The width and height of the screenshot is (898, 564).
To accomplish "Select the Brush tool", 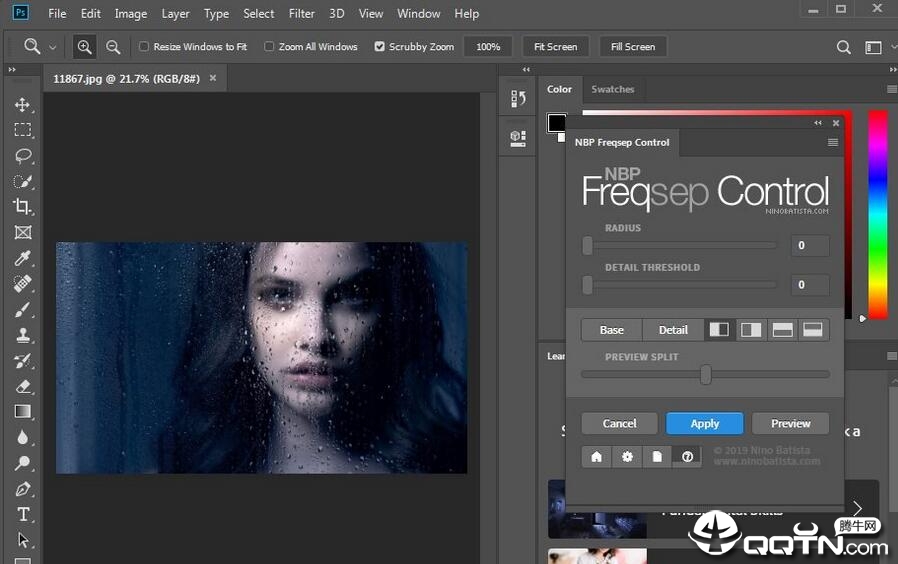I will 22,310.
